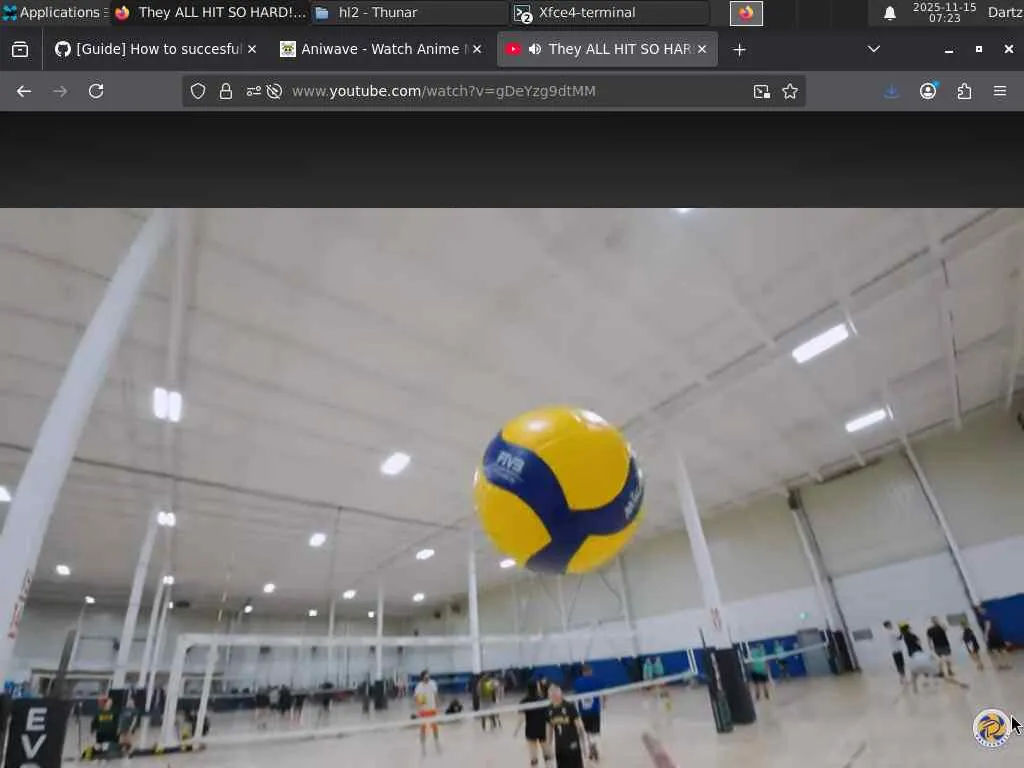Click the Firefox workspace thumbnail in the panel
1024x768 pixels.
coord(746,13)
